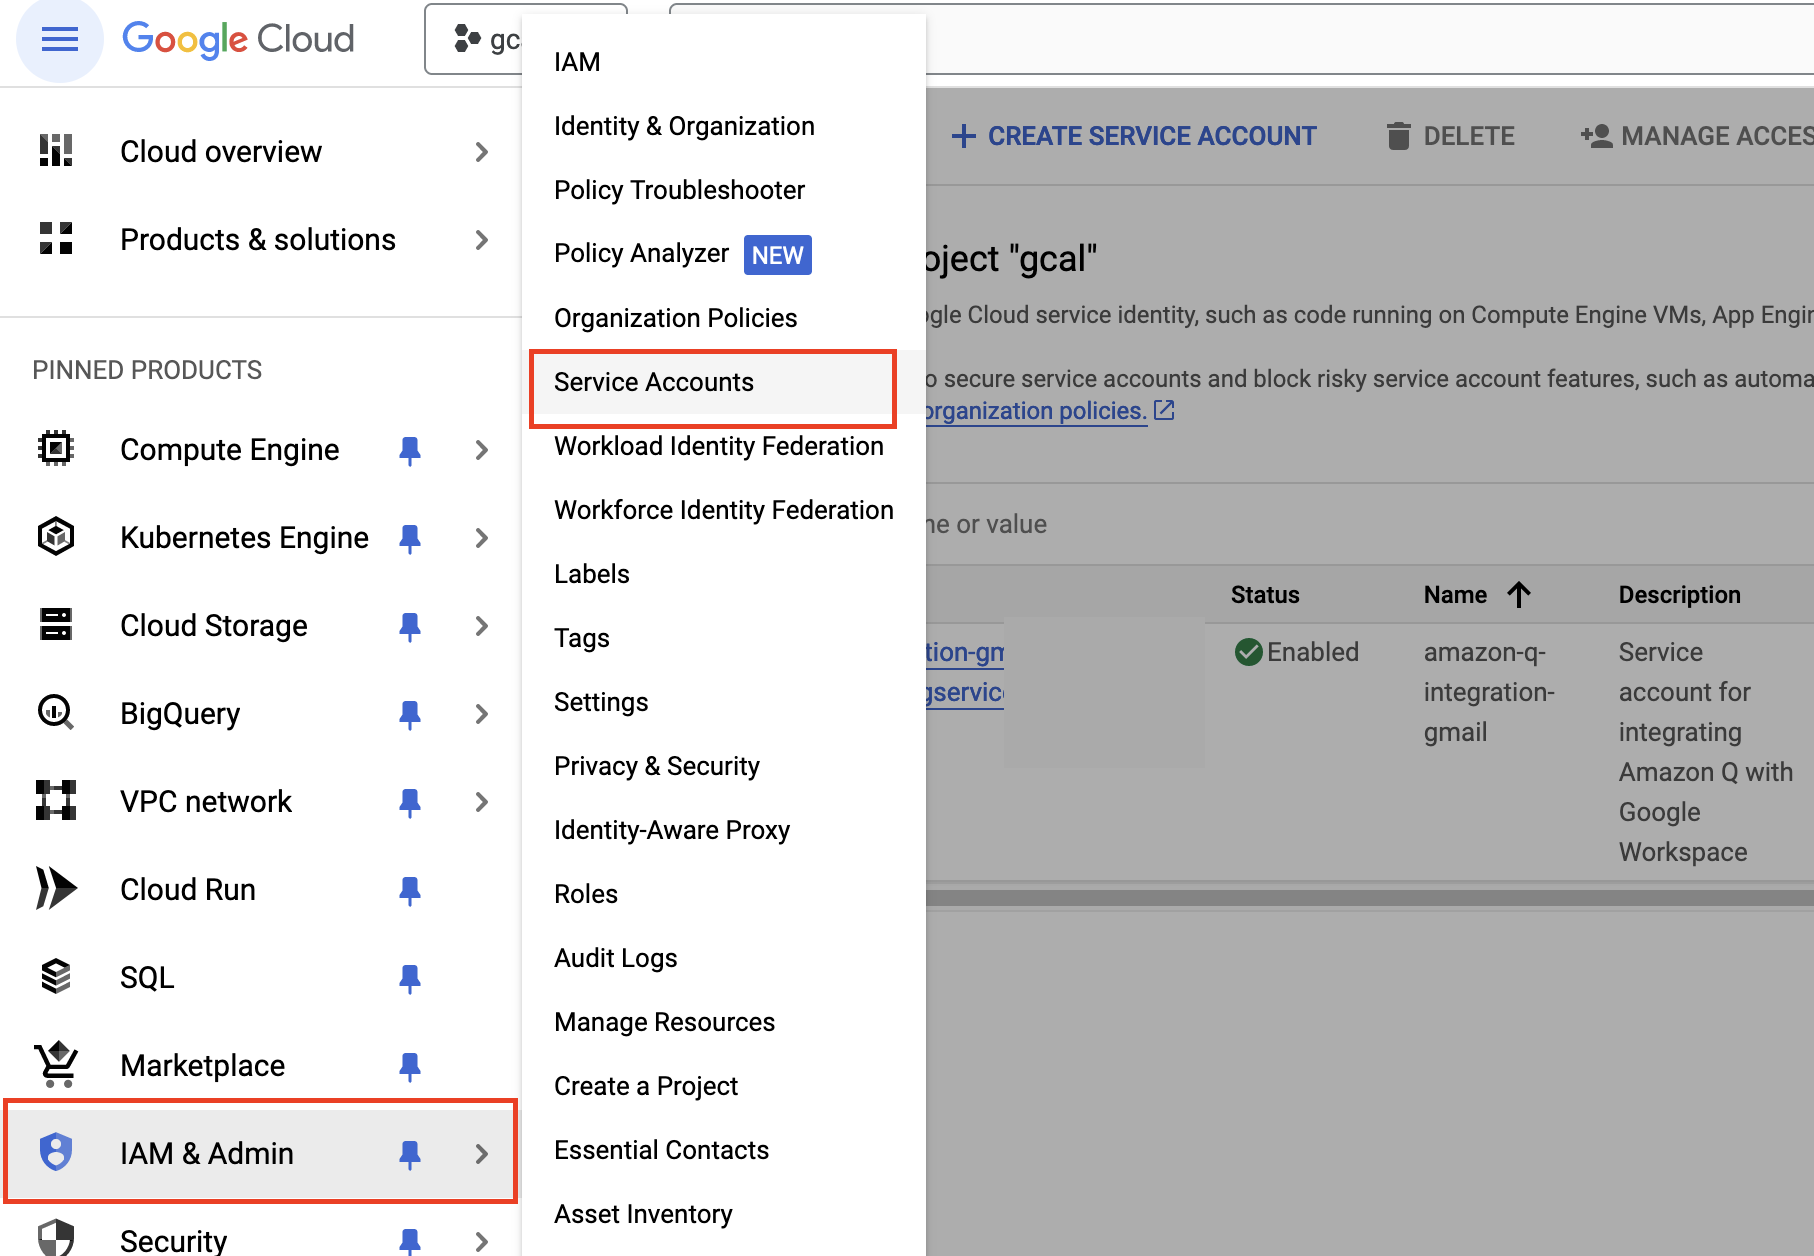Click the Cloud Storage icon

[56, 625]
